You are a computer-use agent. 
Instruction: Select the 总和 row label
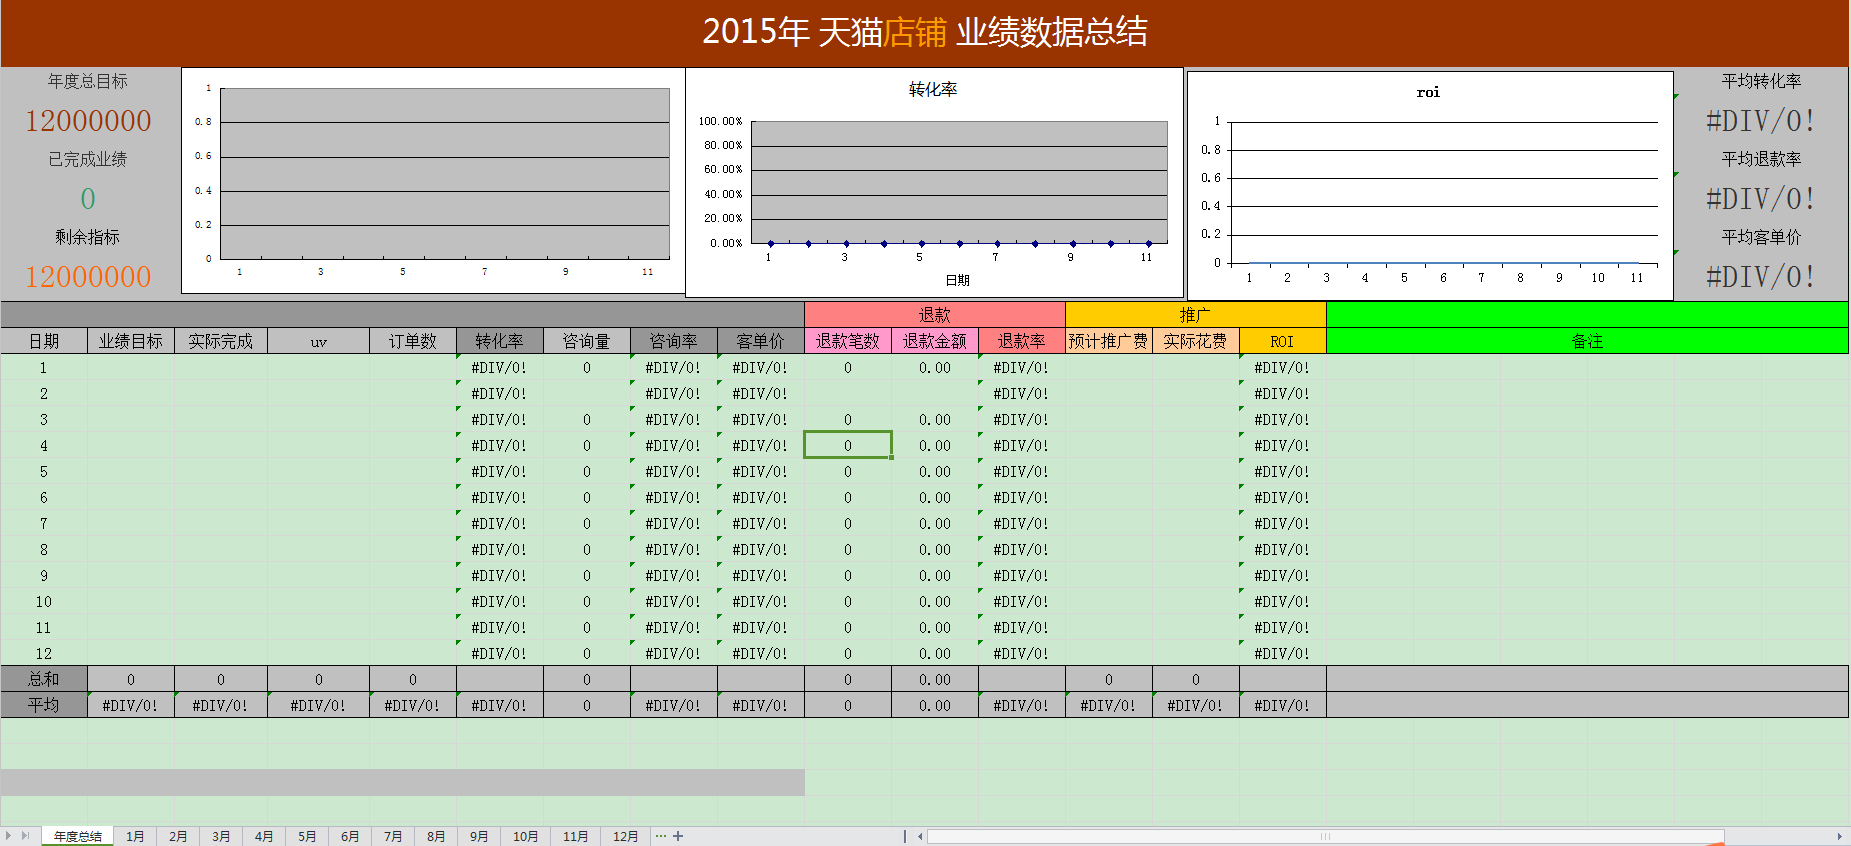point(44,679)
